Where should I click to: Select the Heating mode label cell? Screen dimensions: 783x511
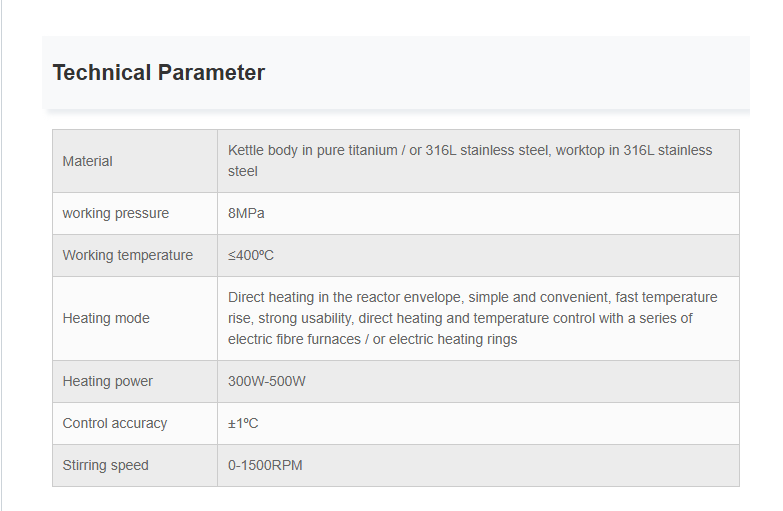(x=135, y=318)
